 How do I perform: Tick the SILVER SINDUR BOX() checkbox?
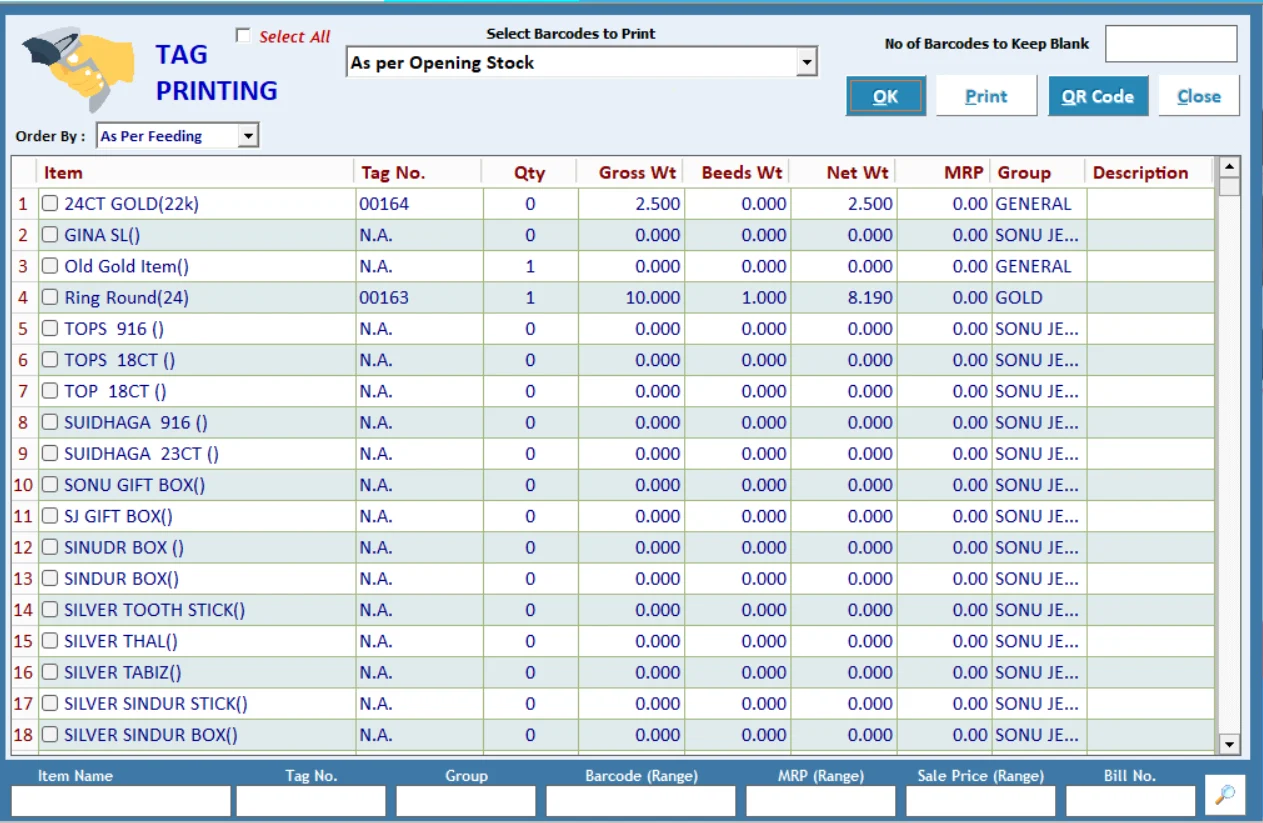[50, 735]
